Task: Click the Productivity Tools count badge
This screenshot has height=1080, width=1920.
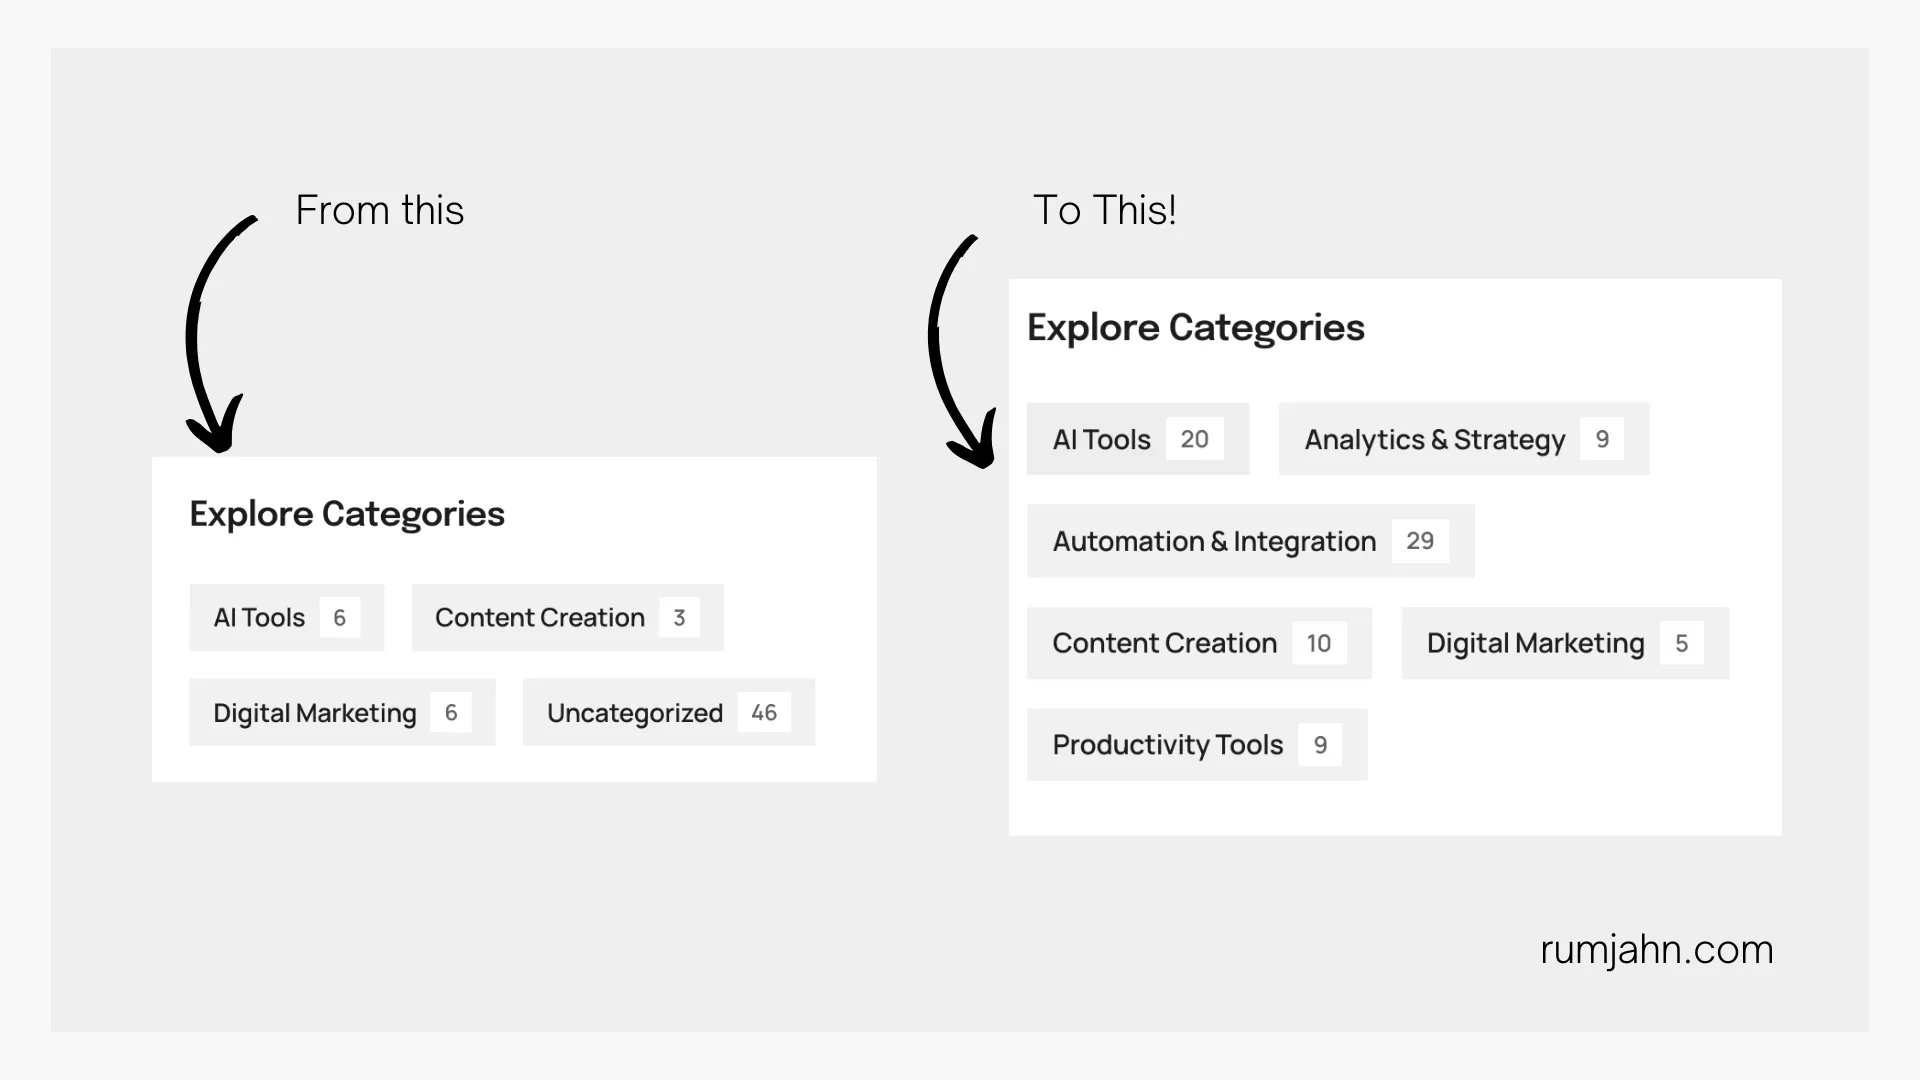Action: (1320, 745)
